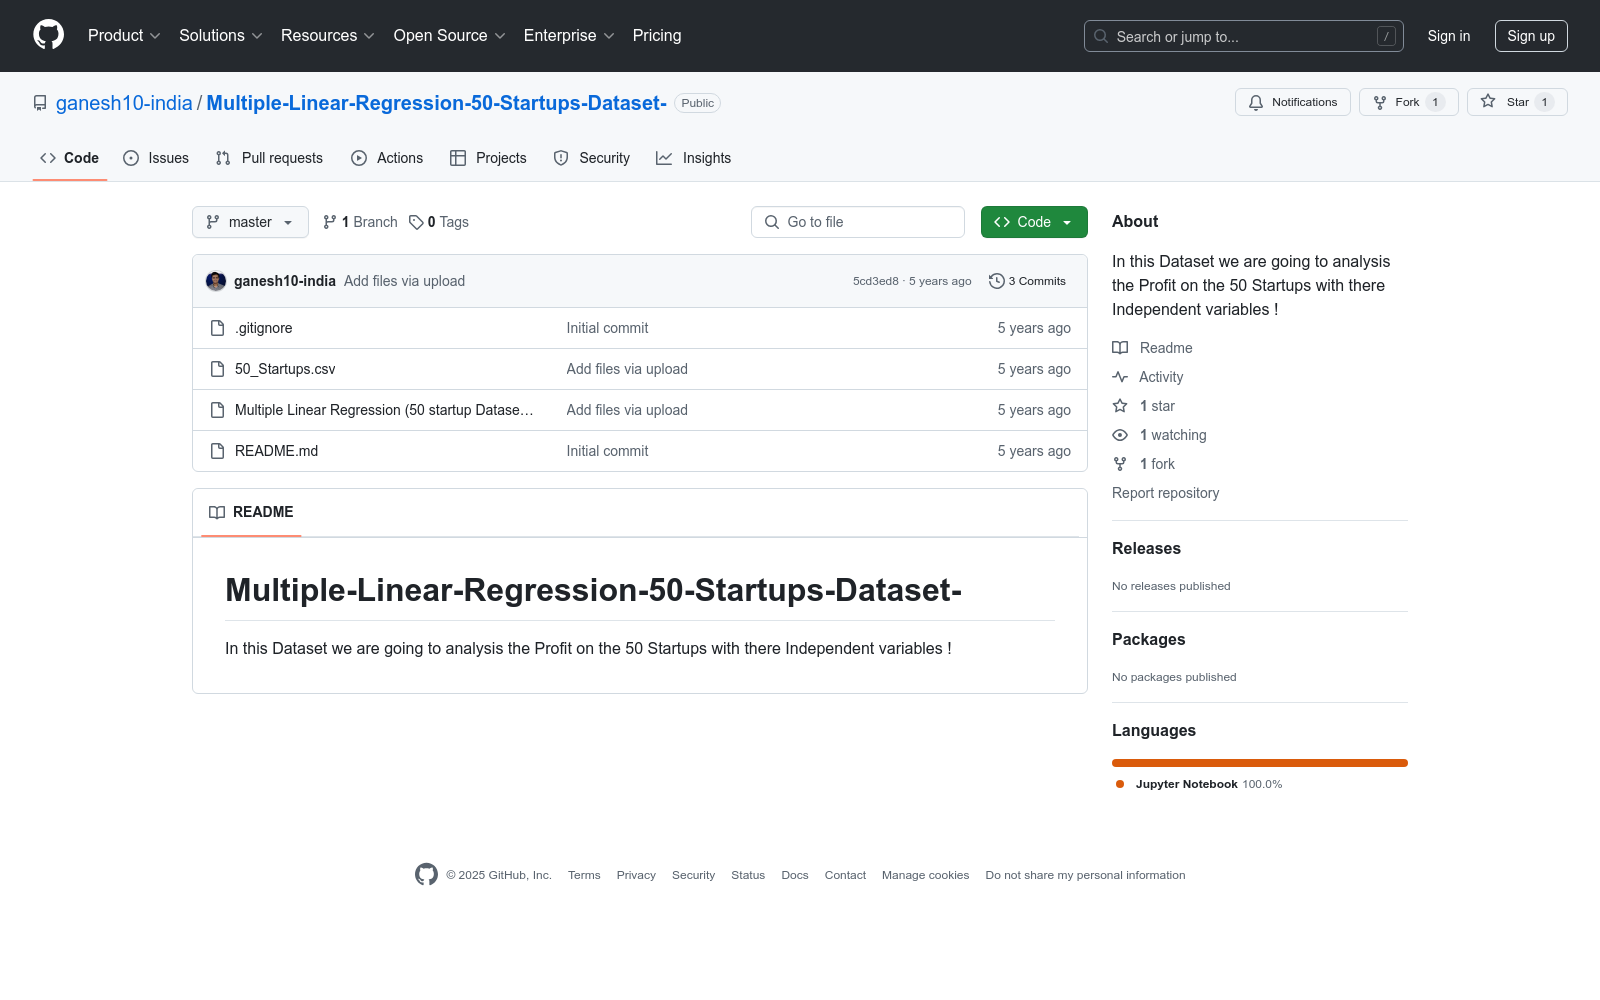
Task: Click the Manage cookies footer link
Action: click(926, 875)
